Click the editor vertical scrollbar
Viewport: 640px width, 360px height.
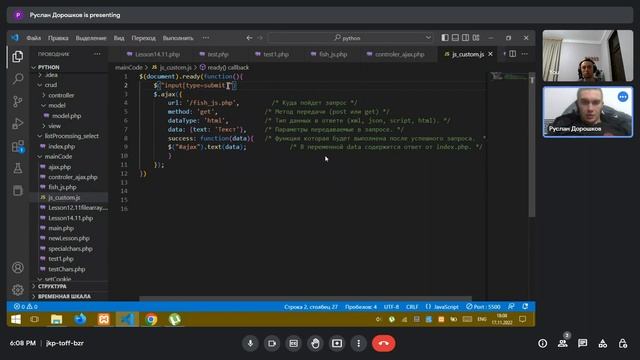coord(532,145)
